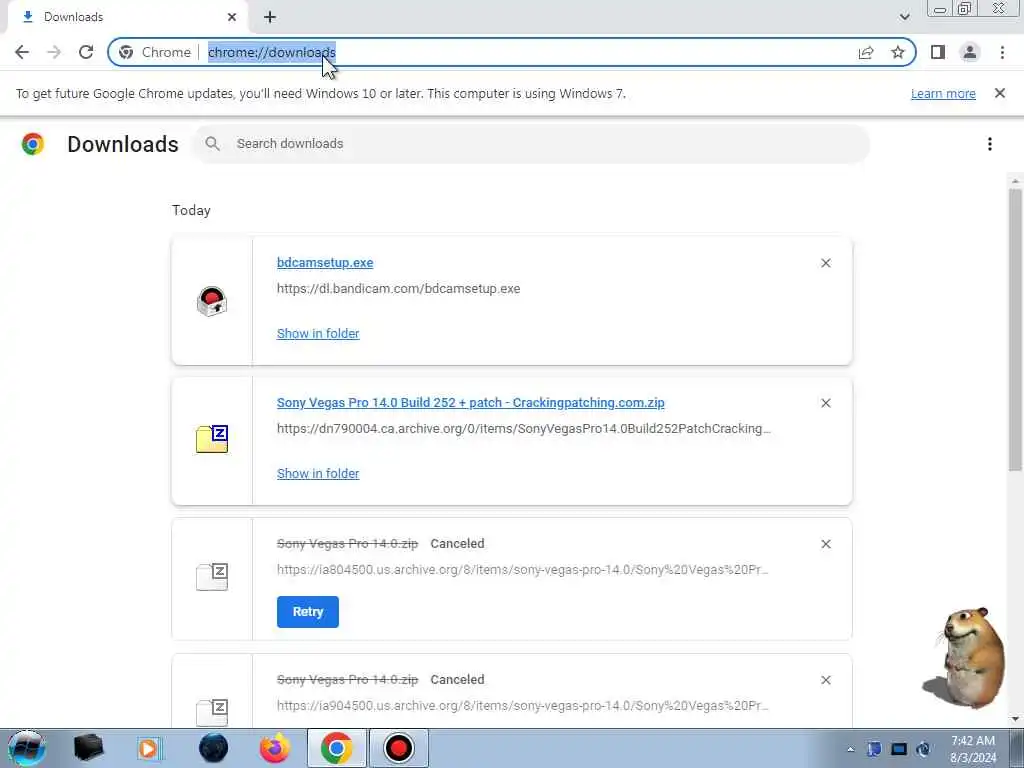Go back using the browser back arrow
1024x768 pixels.
[22, 52]
